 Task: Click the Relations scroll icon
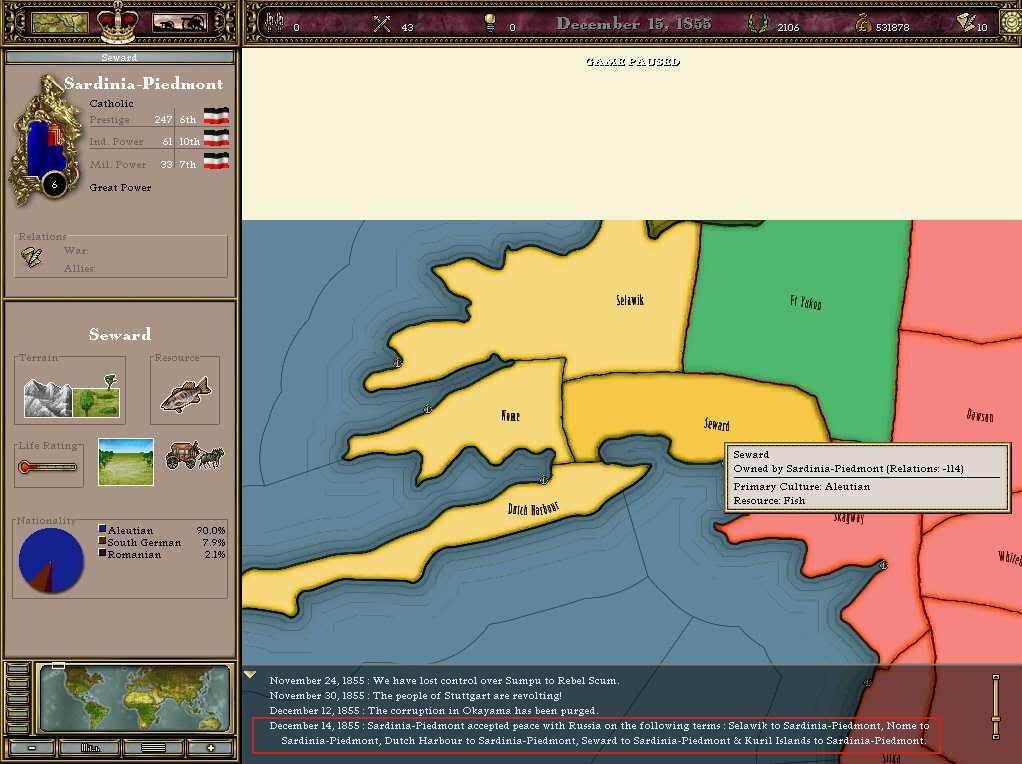click(x=33, y=258)
